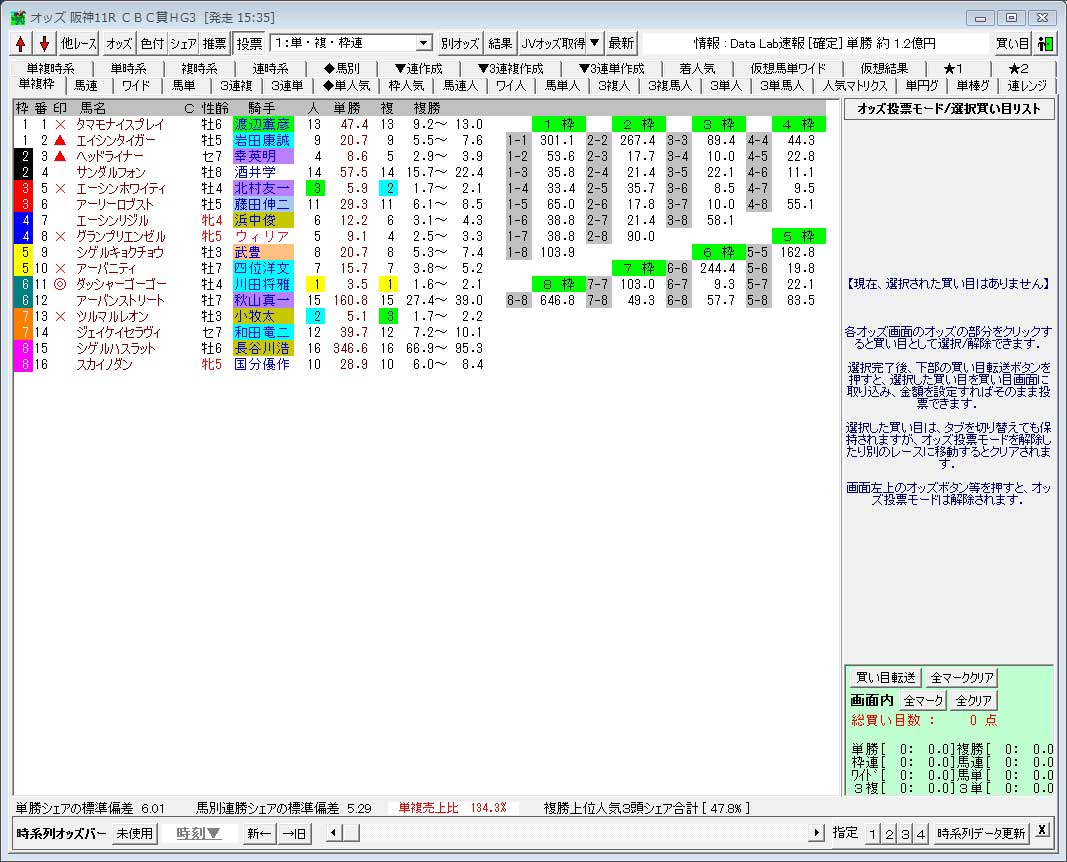
Task: Toggle the 未使用 time-series button
Action: (x=134, y=833)
